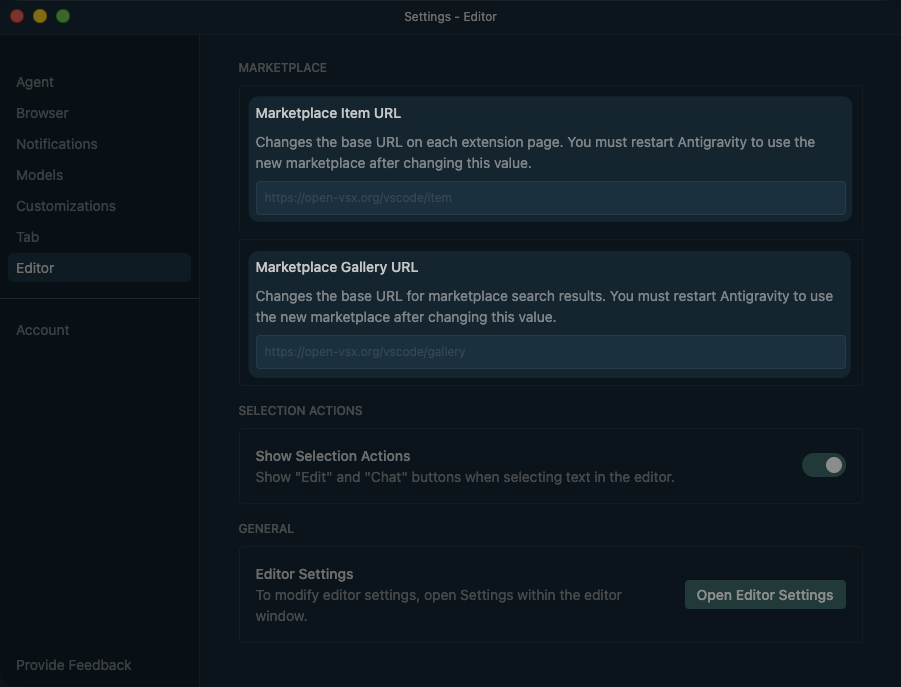Screen dimensions: 901x687
Task: Click the Marketplace Gallery URL heading
Action: [x=336, y=267]
